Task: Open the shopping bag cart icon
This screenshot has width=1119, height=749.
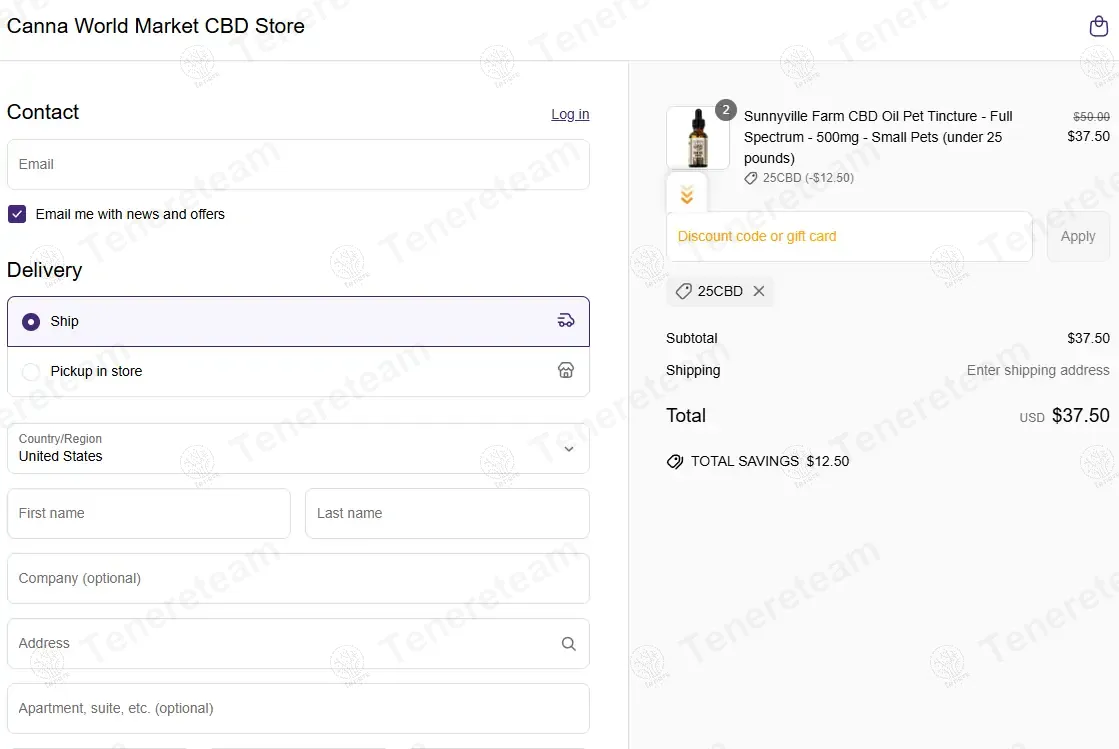Action: click(x=1098, y=27)
